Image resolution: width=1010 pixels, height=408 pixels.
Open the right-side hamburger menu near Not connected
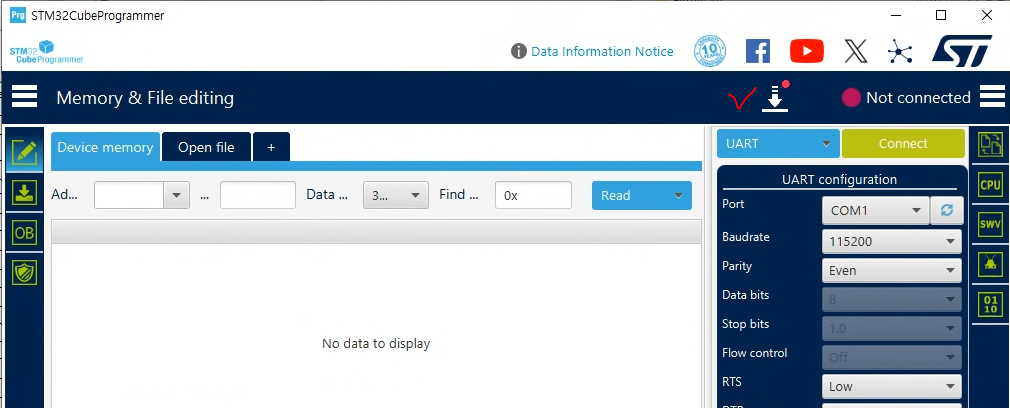(992, 97)
